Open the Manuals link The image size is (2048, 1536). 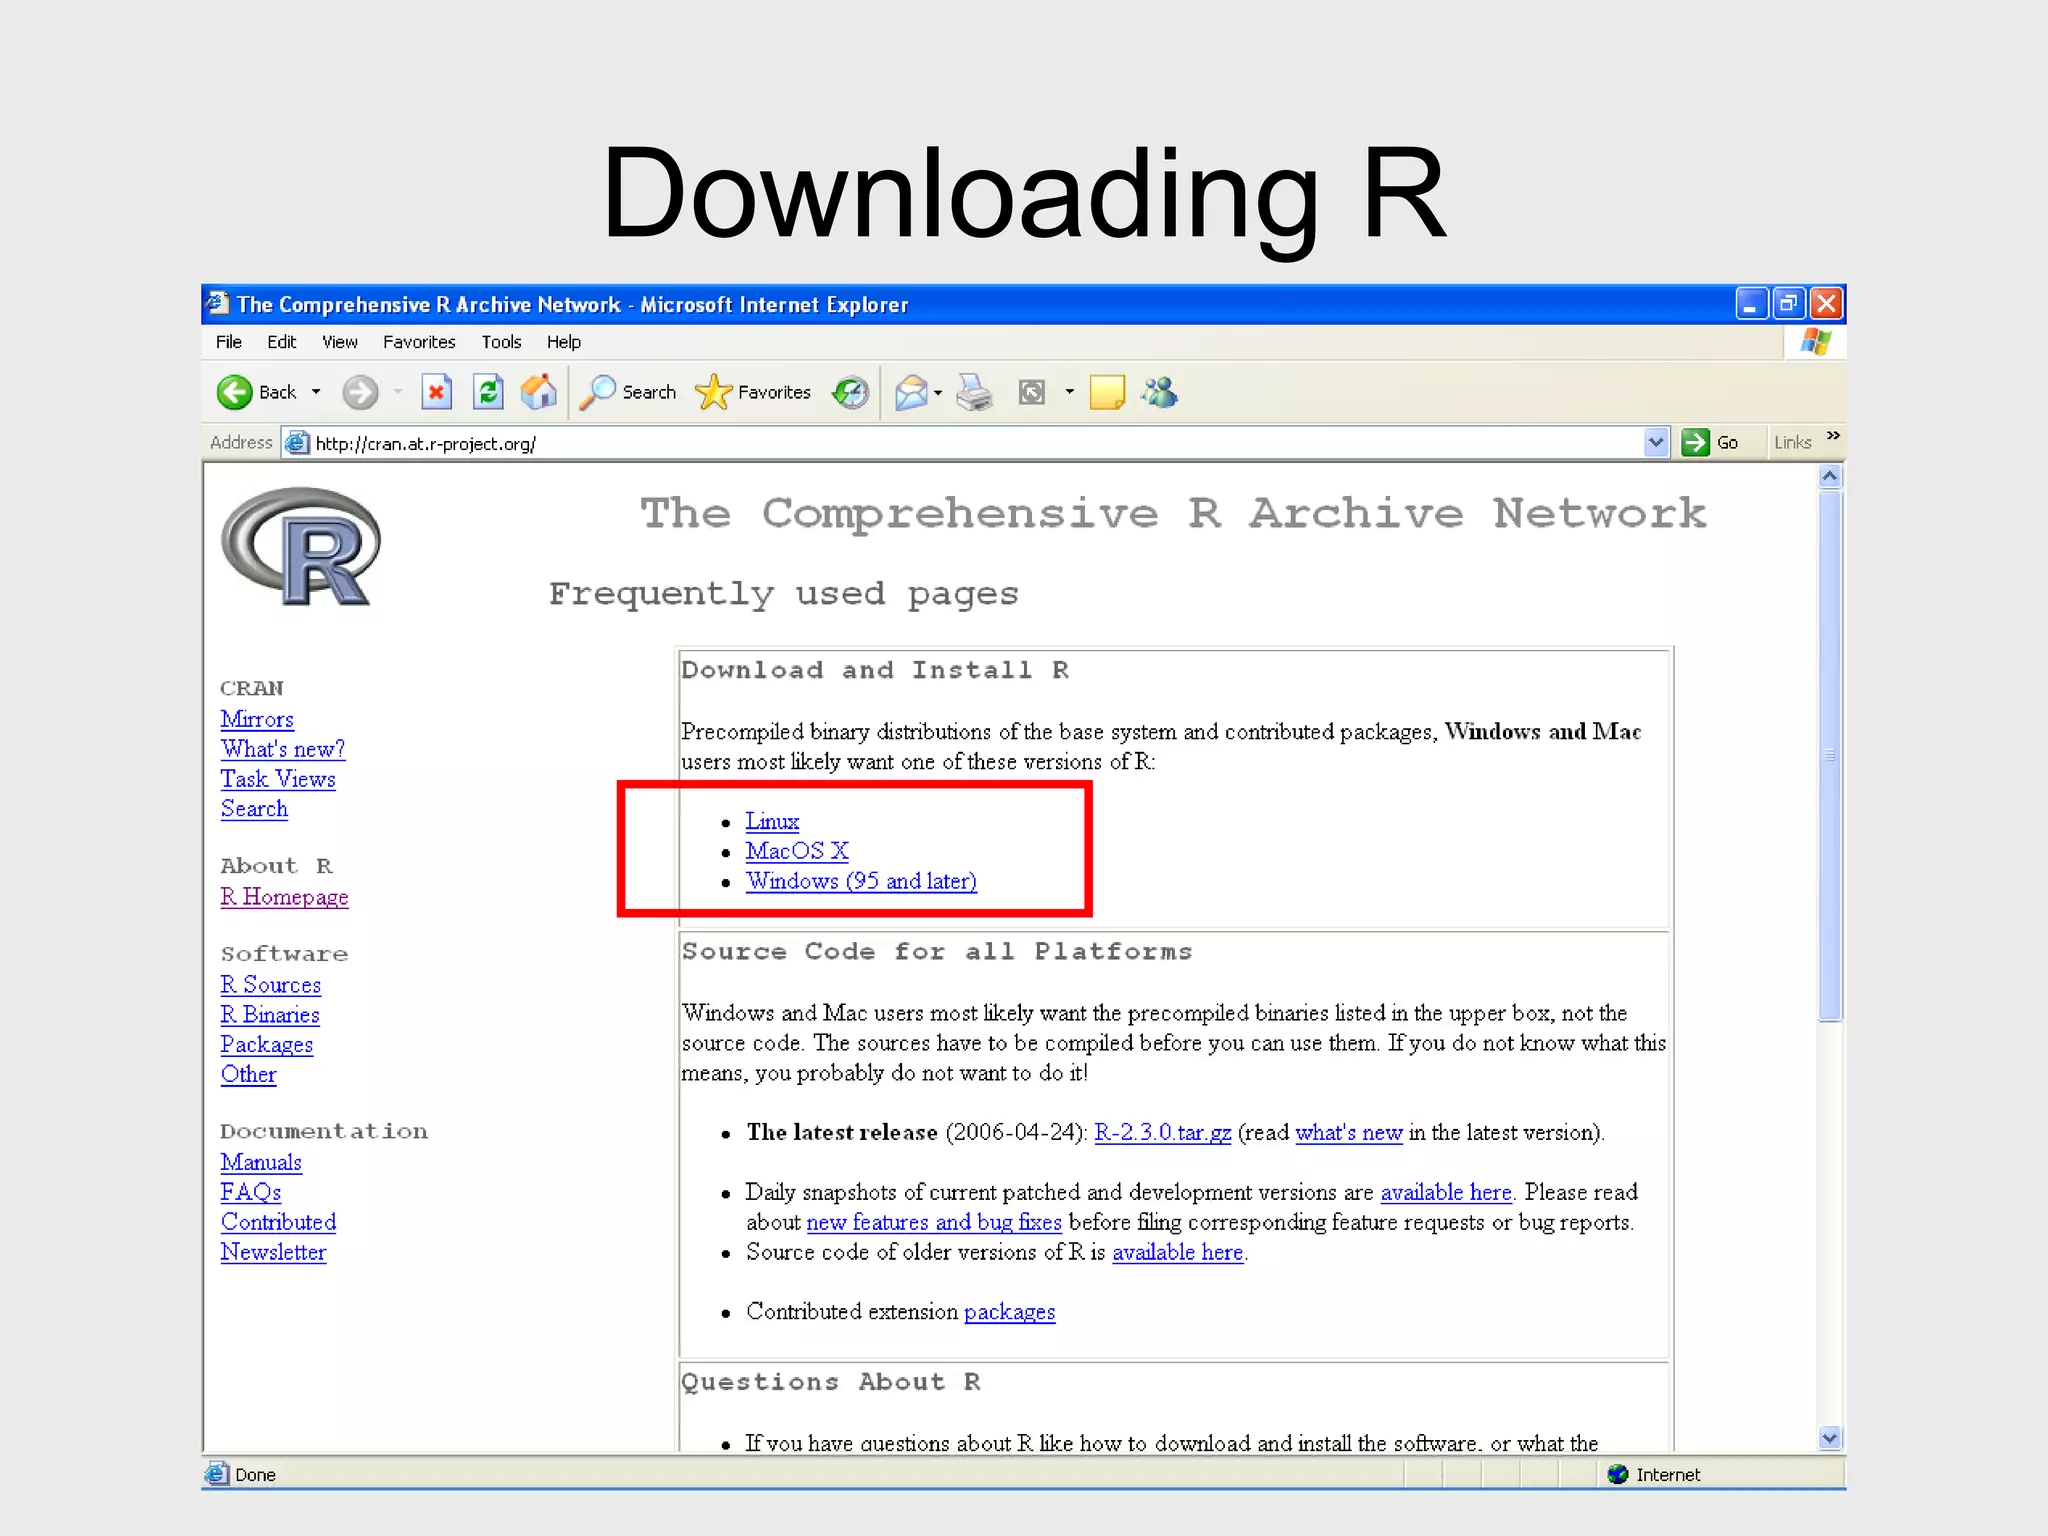261,1163
